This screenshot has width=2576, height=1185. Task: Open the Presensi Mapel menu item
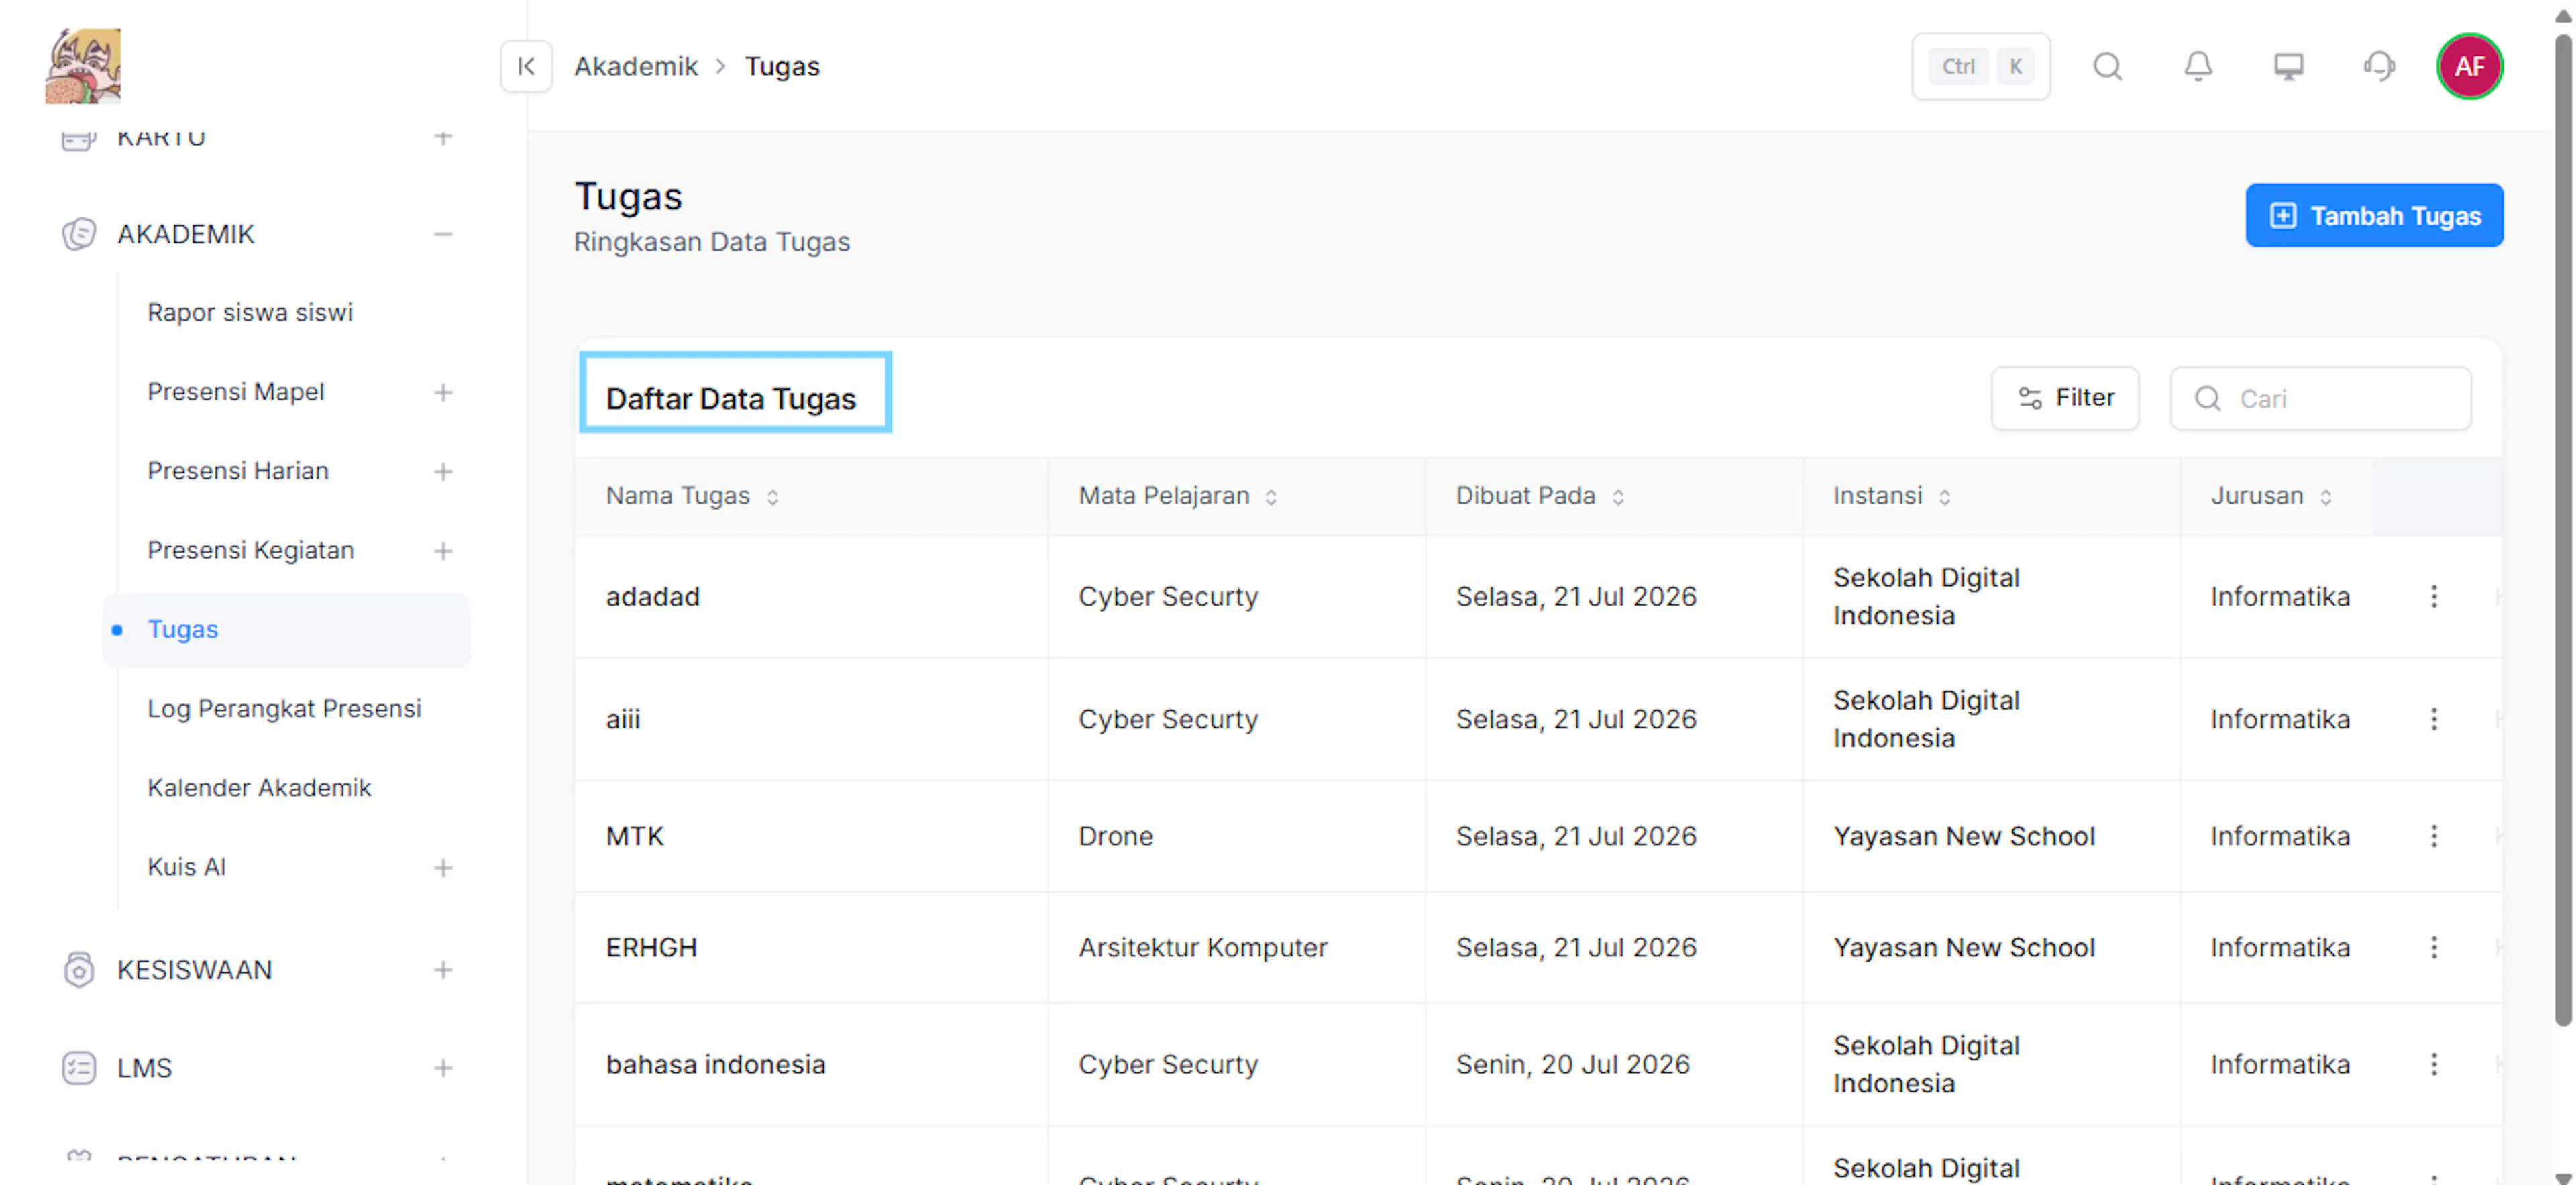236,391
